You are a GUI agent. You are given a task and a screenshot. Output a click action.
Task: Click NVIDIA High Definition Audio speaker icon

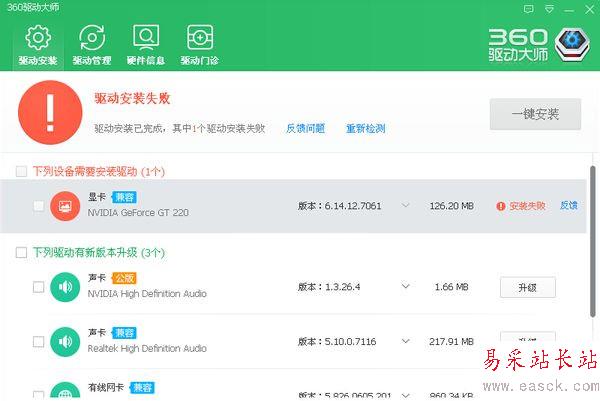(65, 287)
